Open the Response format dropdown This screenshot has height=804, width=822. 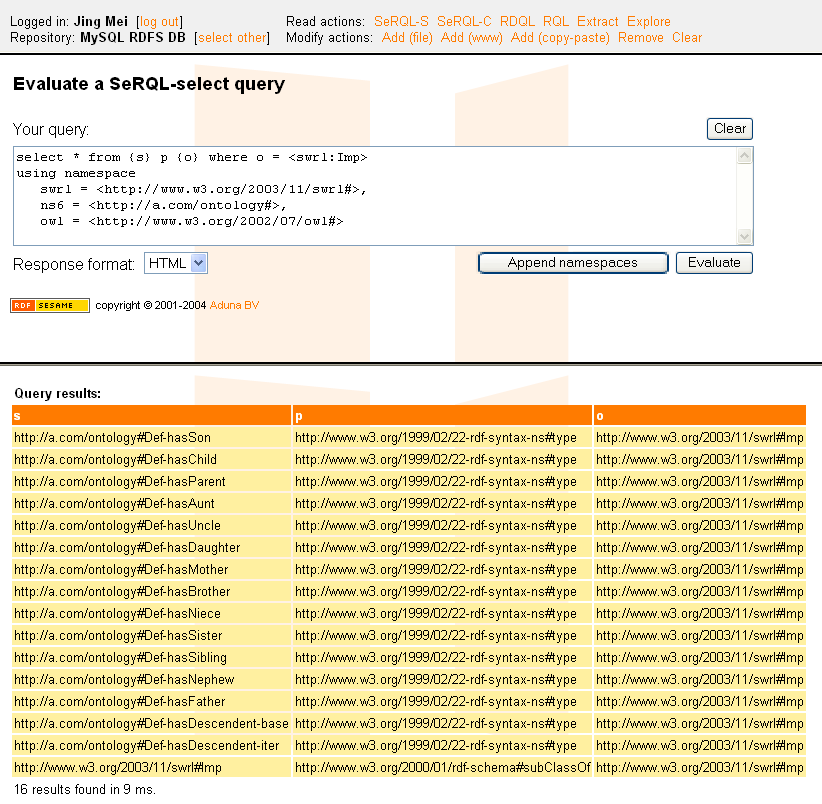click(x=176, y=263)
